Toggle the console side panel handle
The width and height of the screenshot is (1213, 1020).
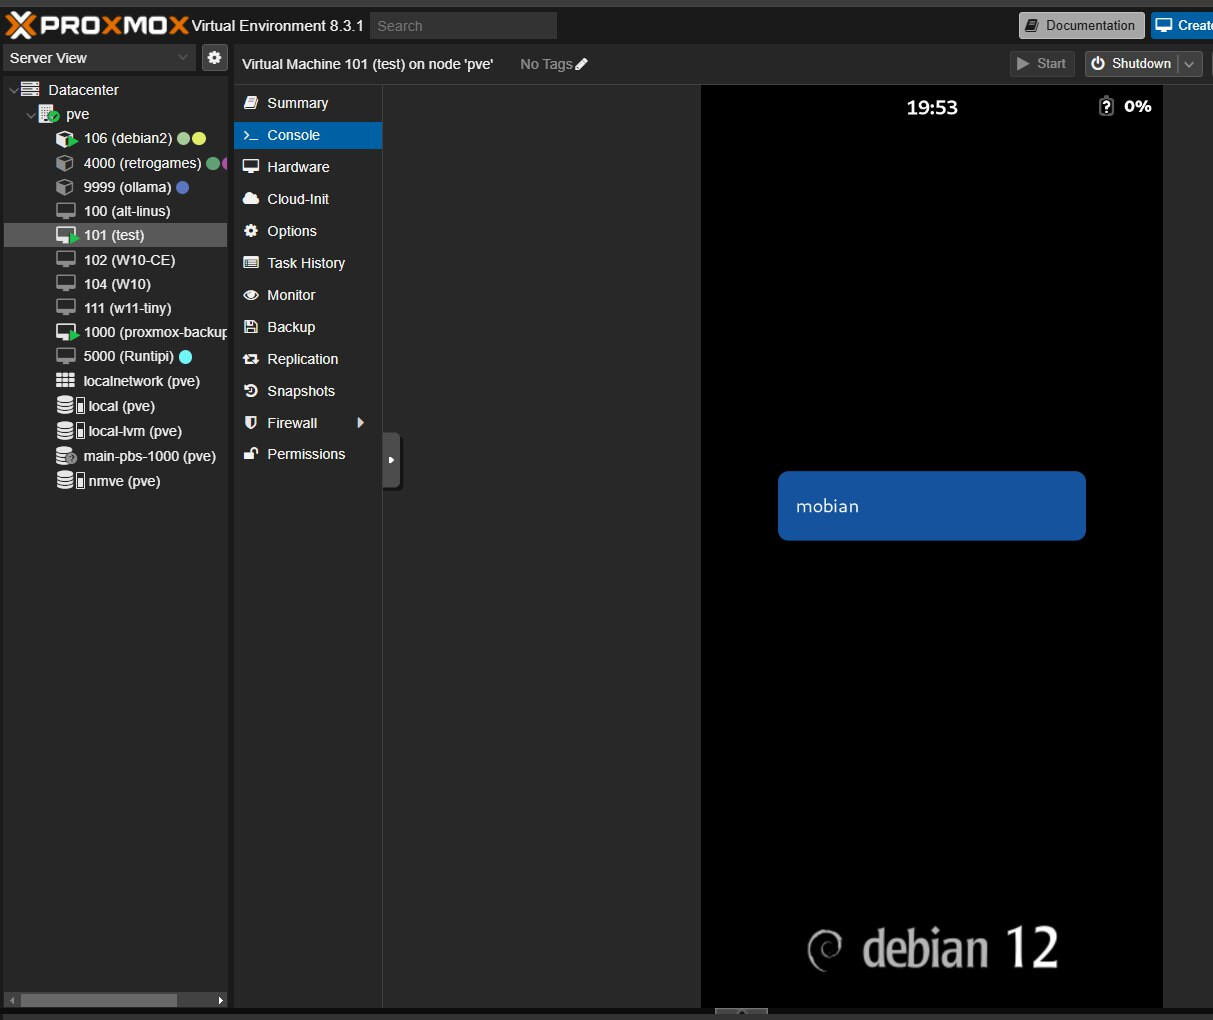click(x=391, y=460)
